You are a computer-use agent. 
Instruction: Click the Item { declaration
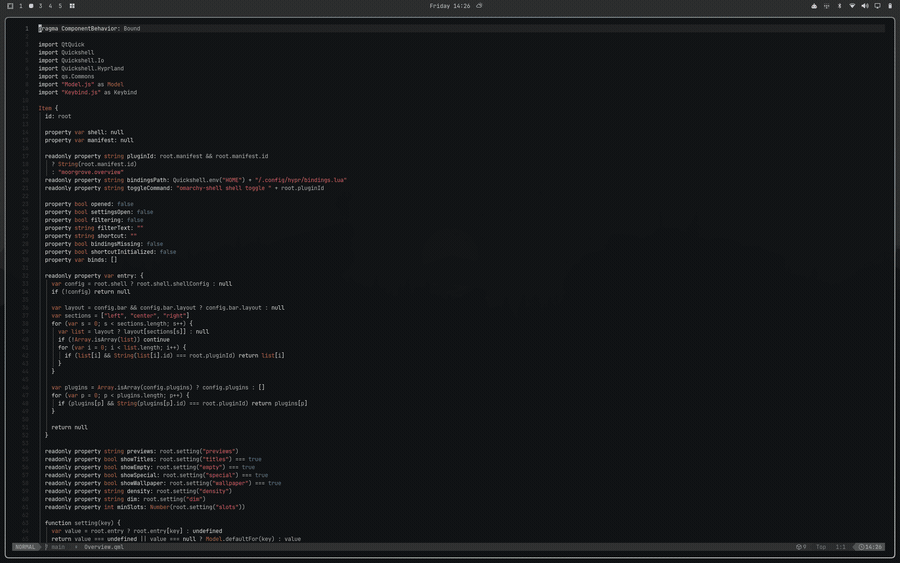pyautogui.click(x=48, y=108)
